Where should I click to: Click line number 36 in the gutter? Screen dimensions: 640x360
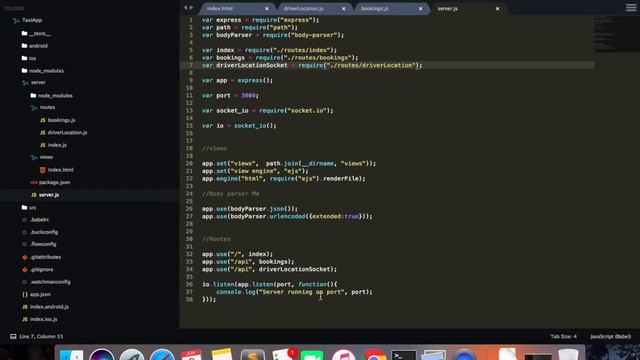coord(189,284)
